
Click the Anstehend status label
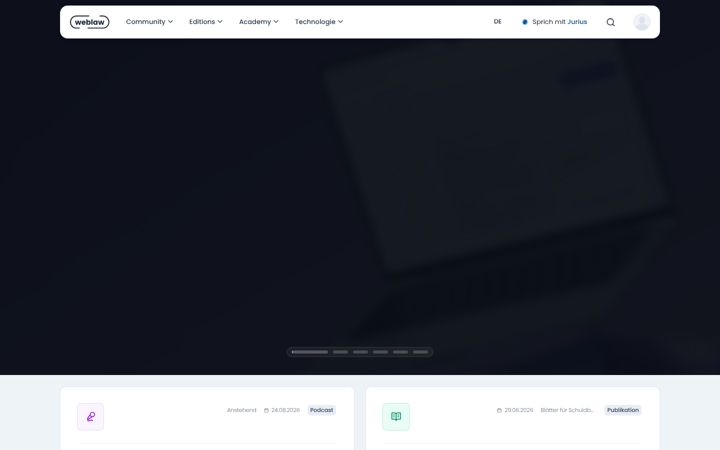(x=242, y=410)
